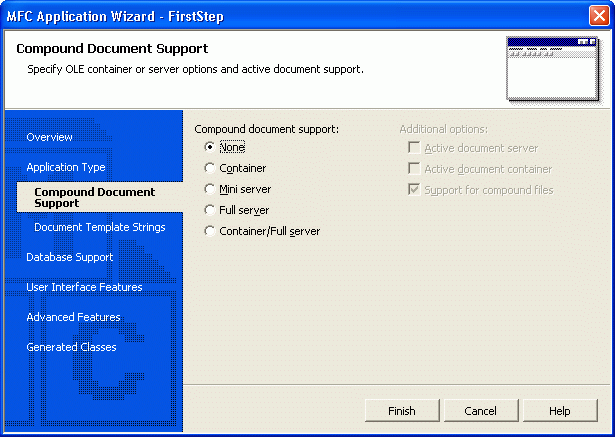Click the window preview icon in header
Screen dimensions: 615x437
553,69
